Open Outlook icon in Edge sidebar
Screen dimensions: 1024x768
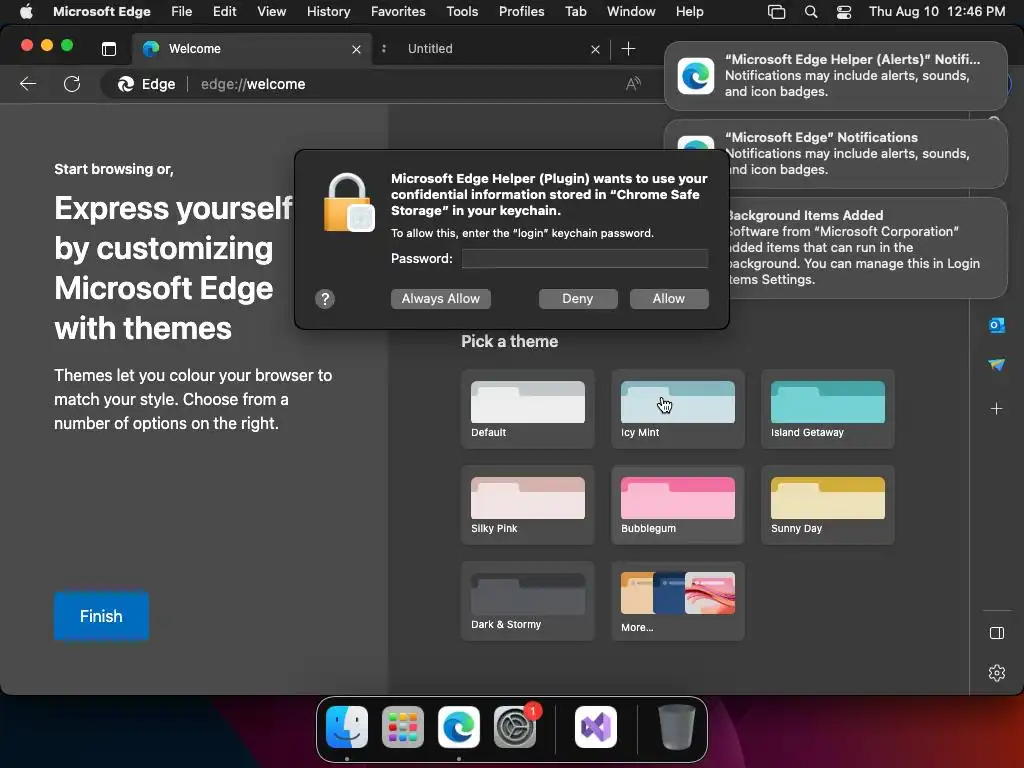click(x=997, y=325)
